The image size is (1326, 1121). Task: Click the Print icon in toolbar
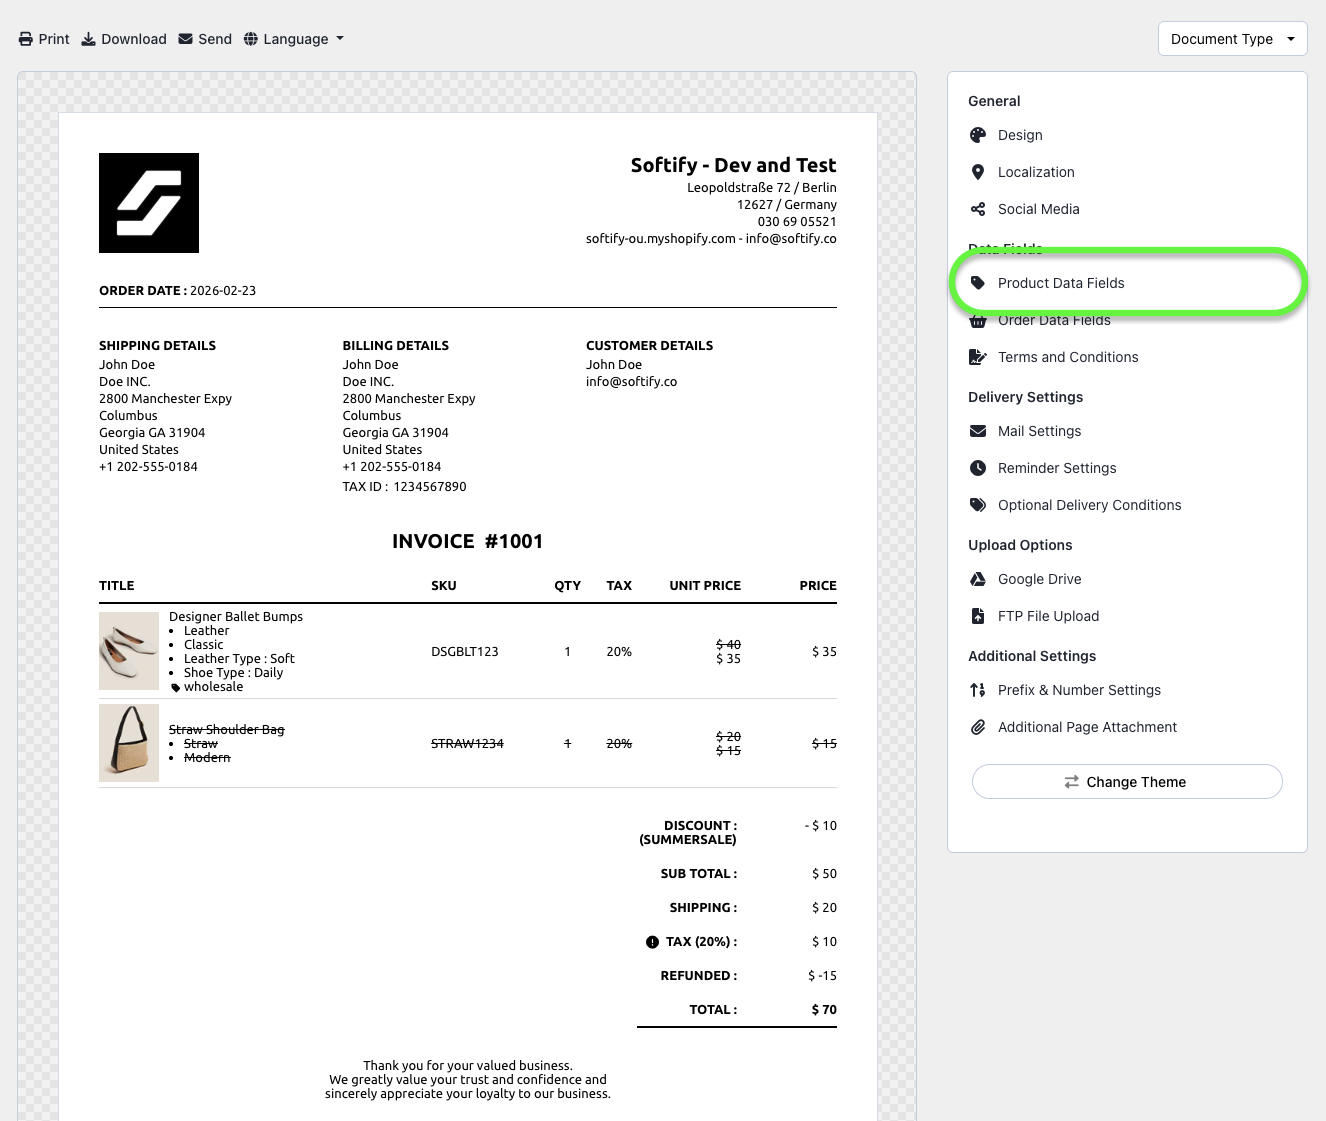click(26, 39)
